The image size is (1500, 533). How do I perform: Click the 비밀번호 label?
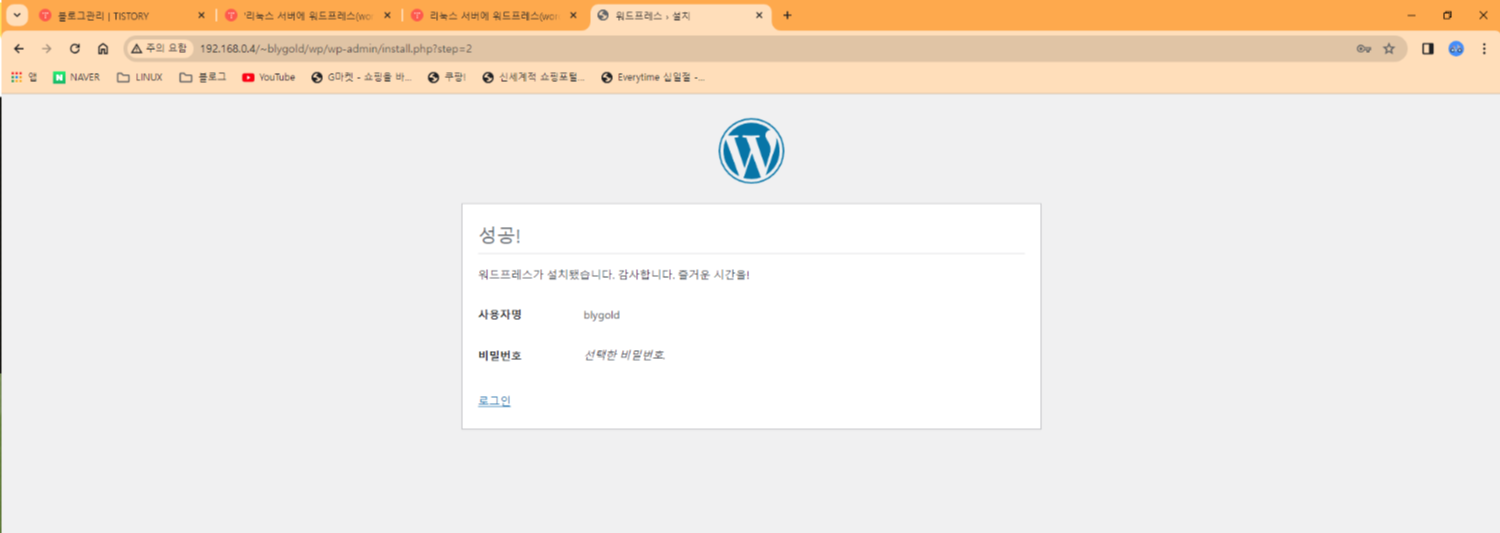[x=500, y=355]
